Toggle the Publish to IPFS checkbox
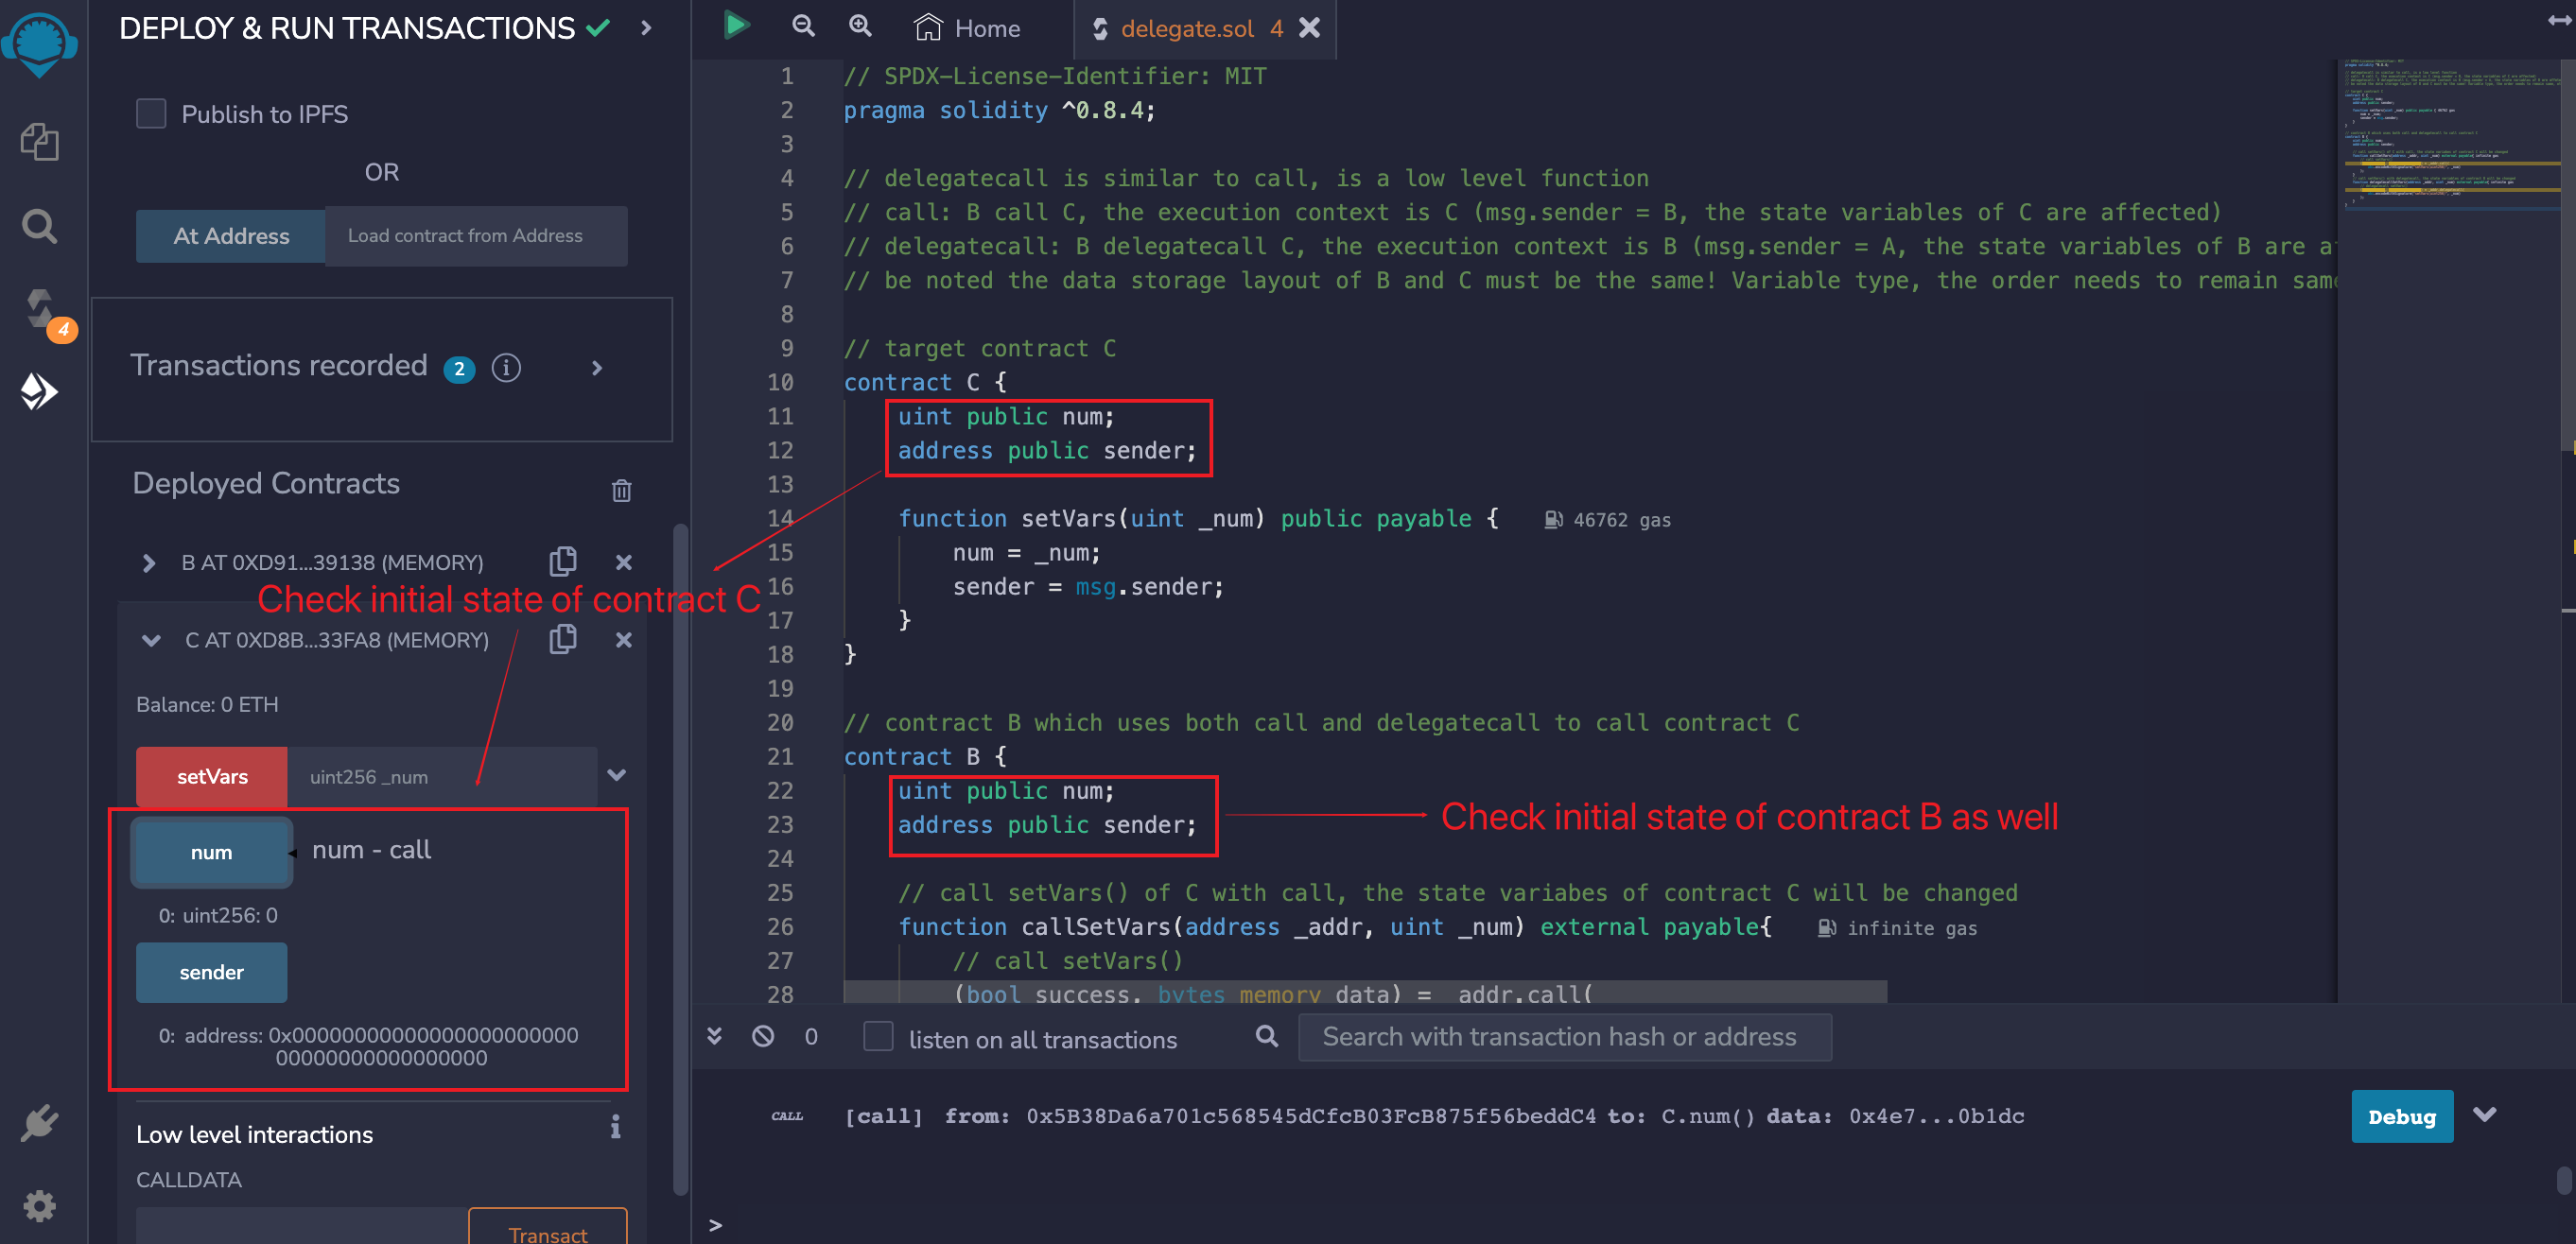 (x=151, y=113)
